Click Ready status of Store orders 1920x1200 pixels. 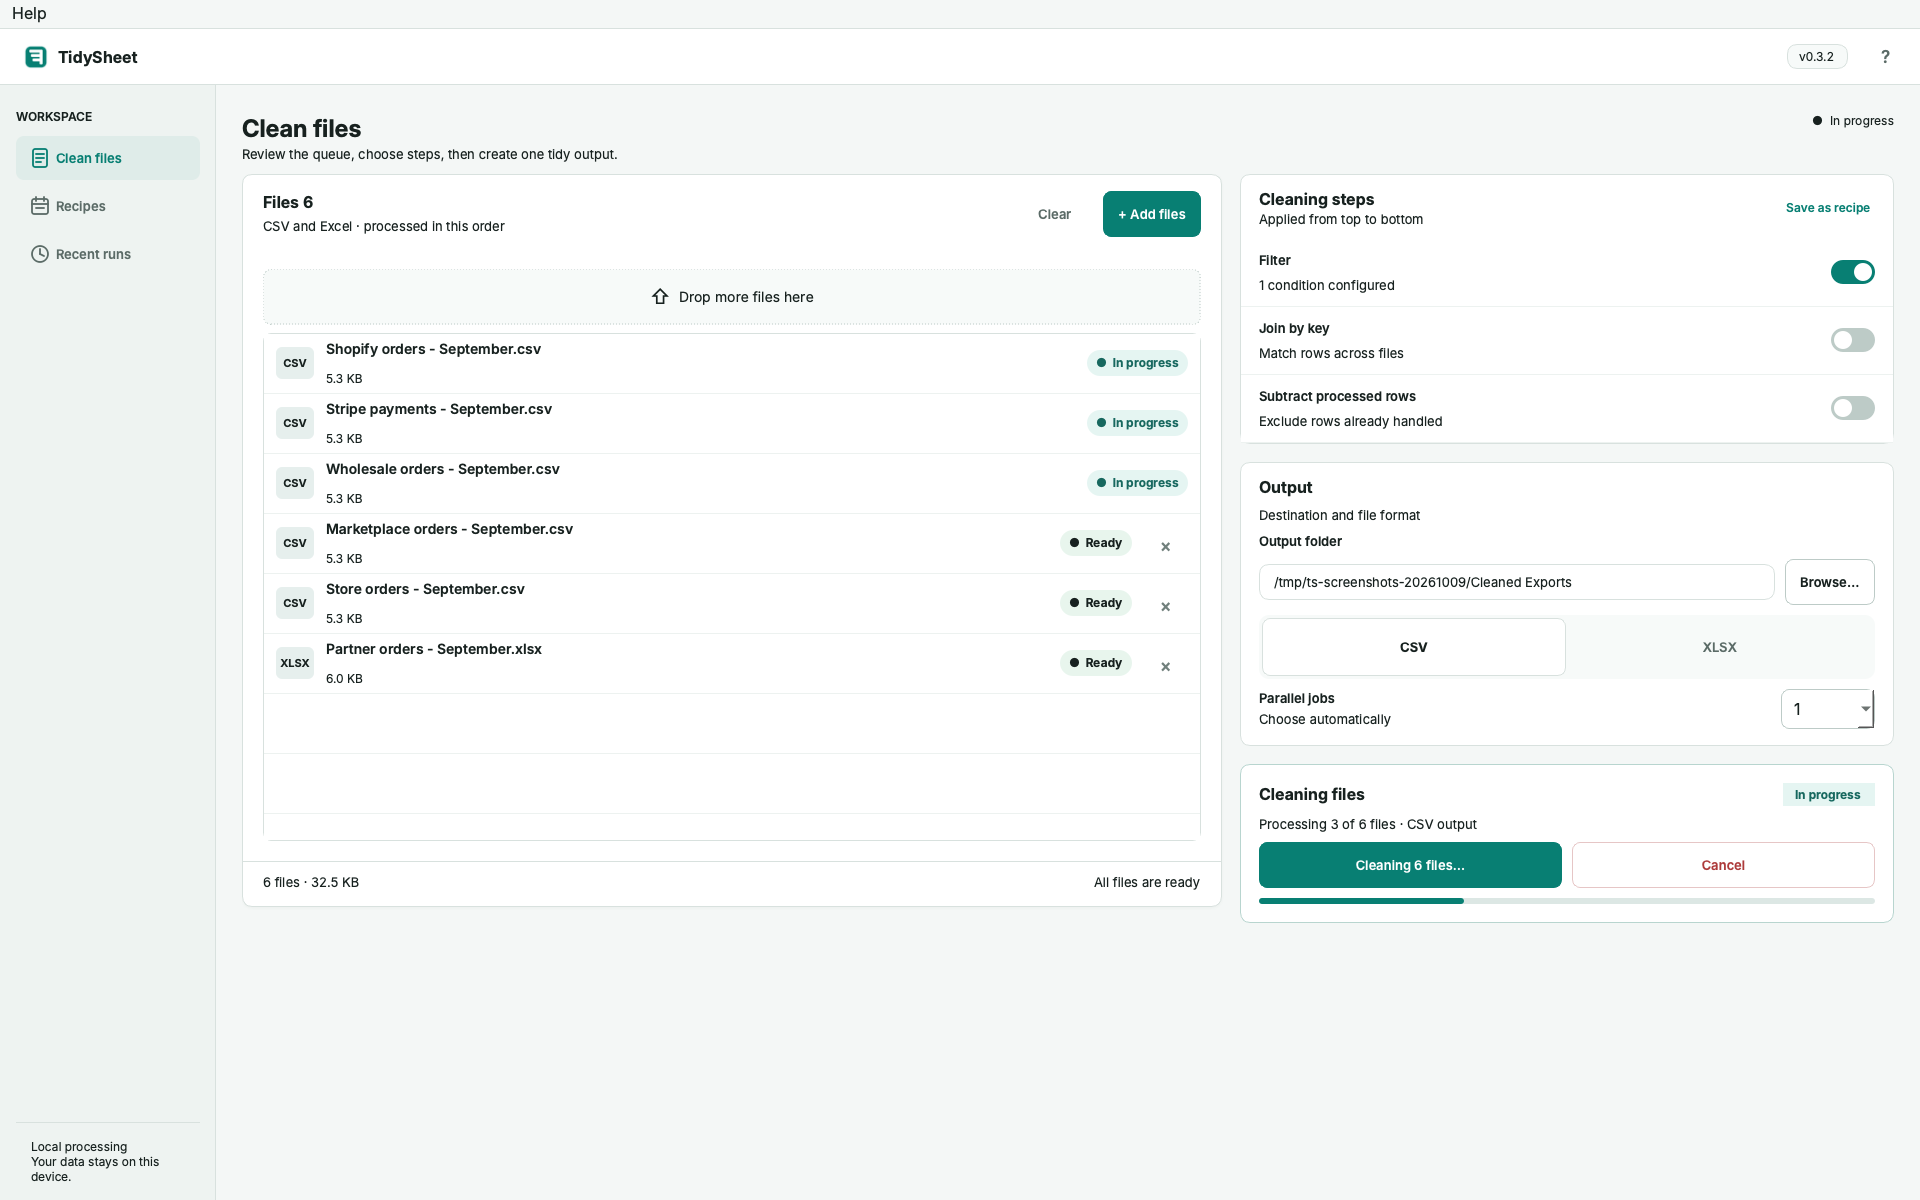click(x=1095, y=603)
